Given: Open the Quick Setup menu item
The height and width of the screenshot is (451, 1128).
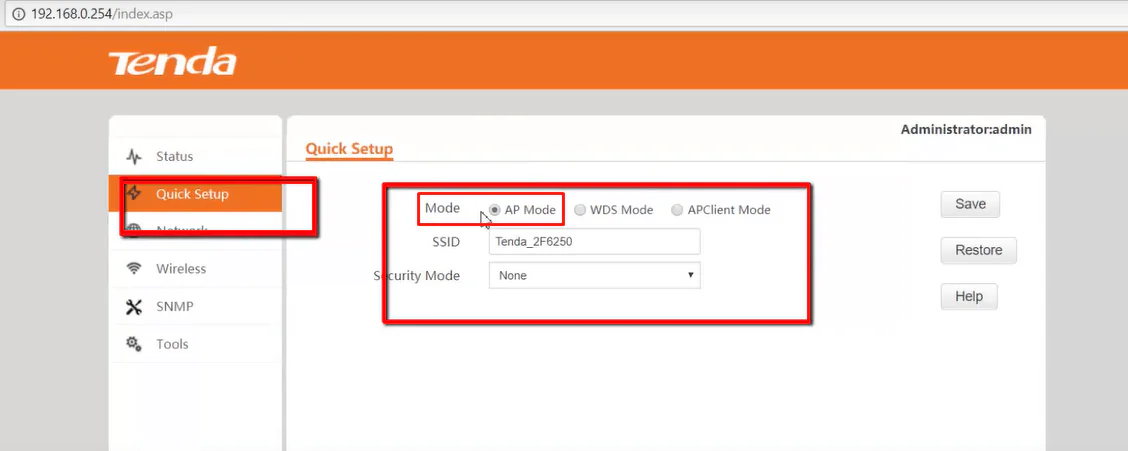Looking at the screenshot, I should point(195,193).
